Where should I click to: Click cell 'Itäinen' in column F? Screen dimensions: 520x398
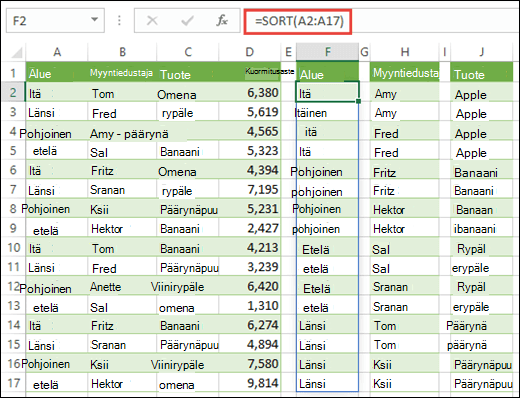click(x=328, y=112)
